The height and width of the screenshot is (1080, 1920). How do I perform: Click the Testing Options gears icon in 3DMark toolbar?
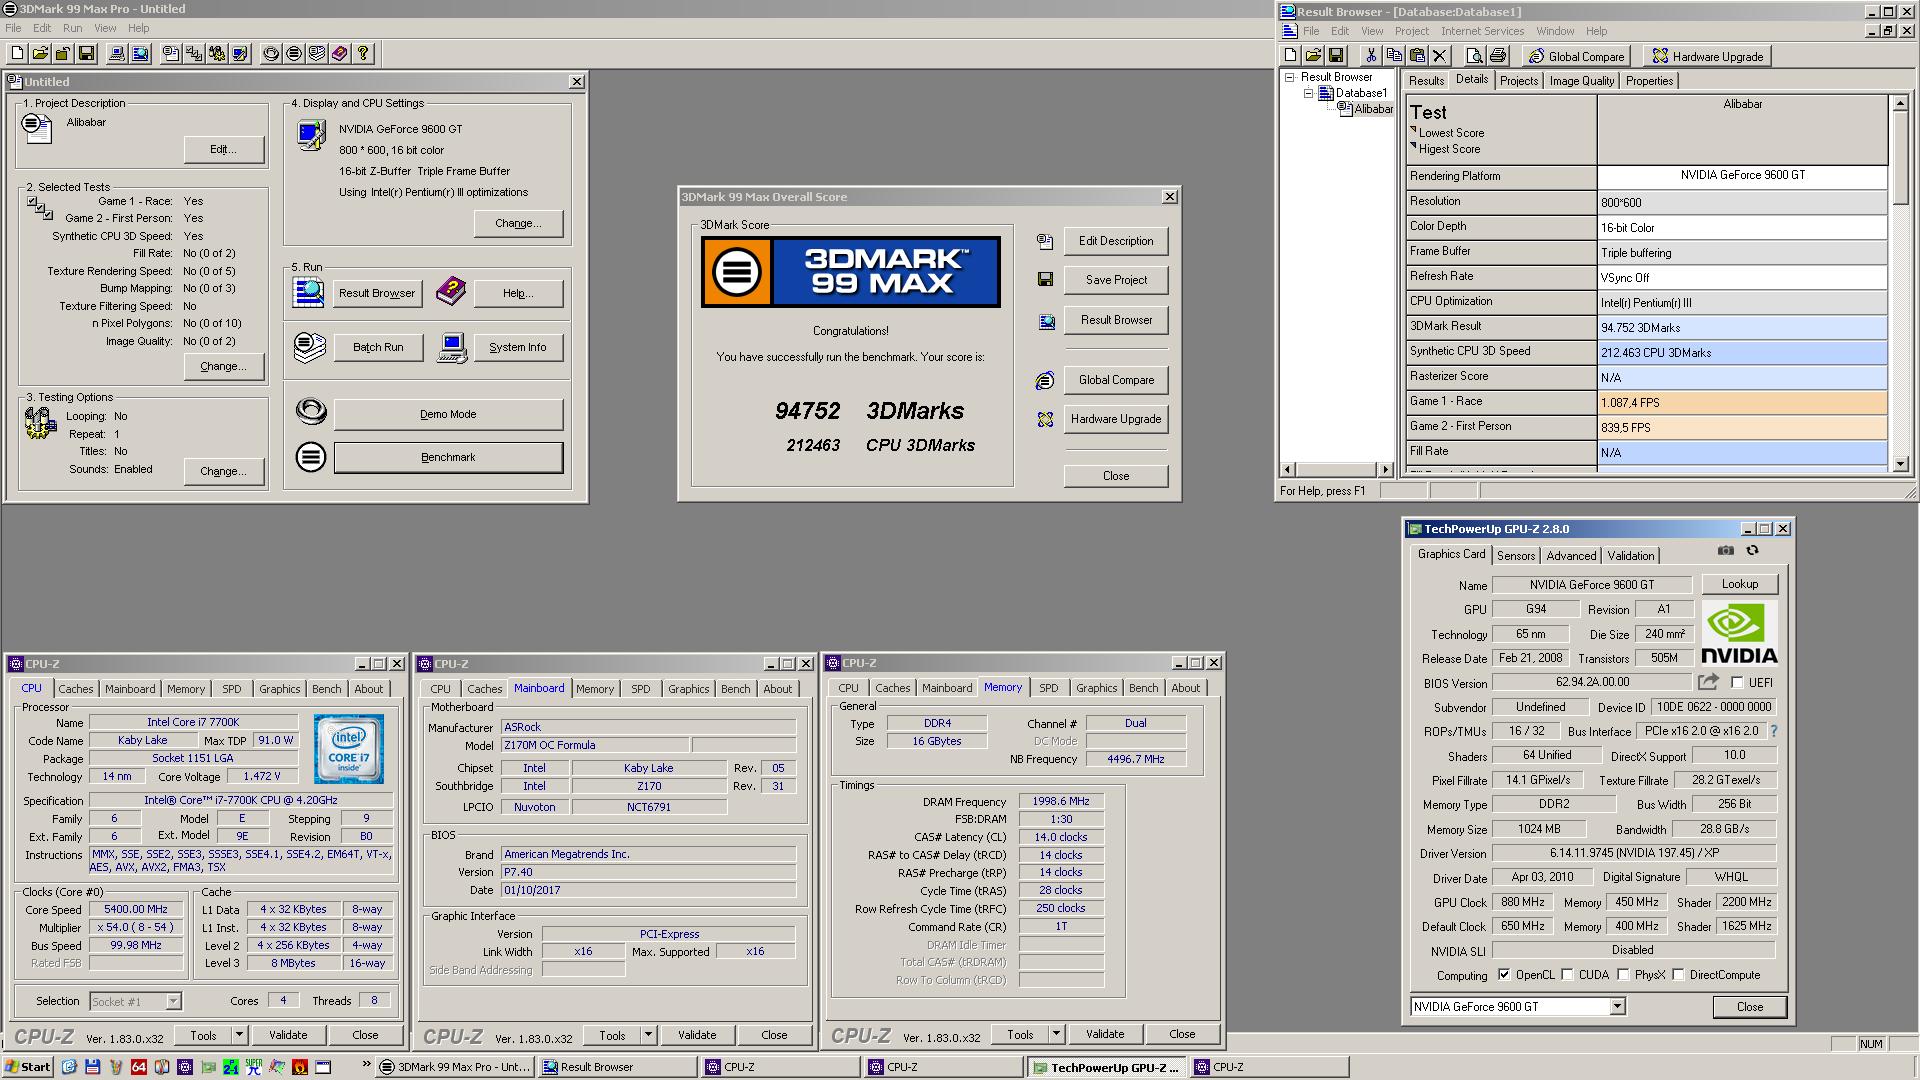pyautogui.click(x=216, y=53)
